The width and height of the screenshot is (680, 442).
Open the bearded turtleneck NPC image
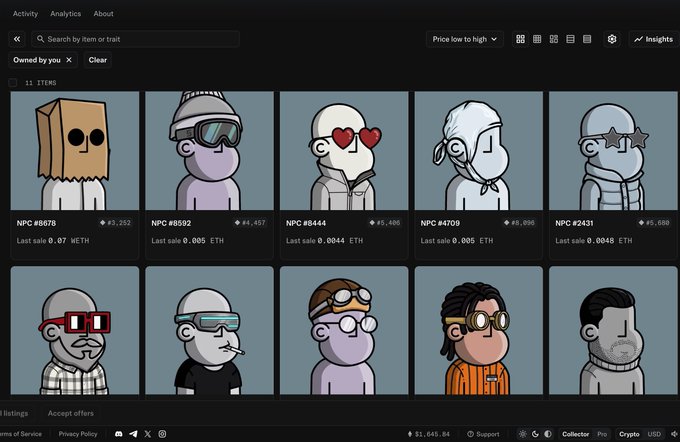coord(613,331)
